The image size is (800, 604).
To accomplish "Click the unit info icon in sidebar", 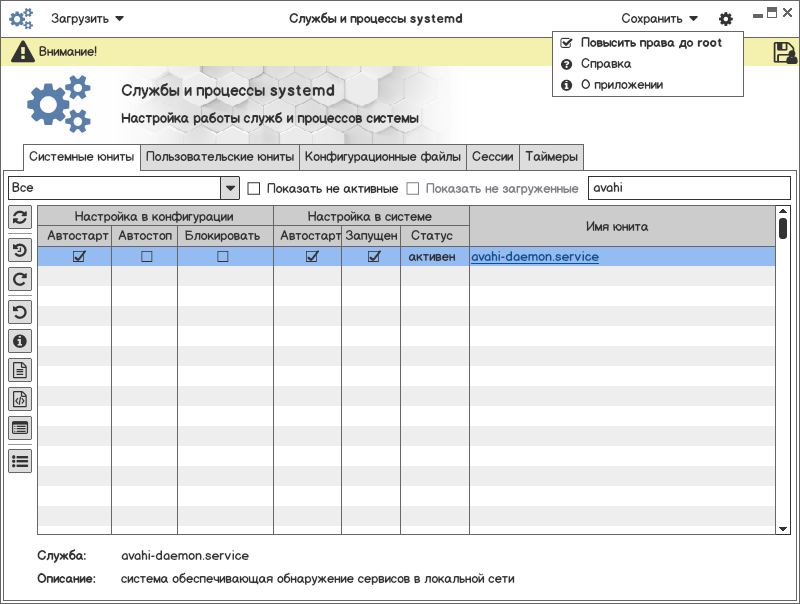I will click(20, 341).
